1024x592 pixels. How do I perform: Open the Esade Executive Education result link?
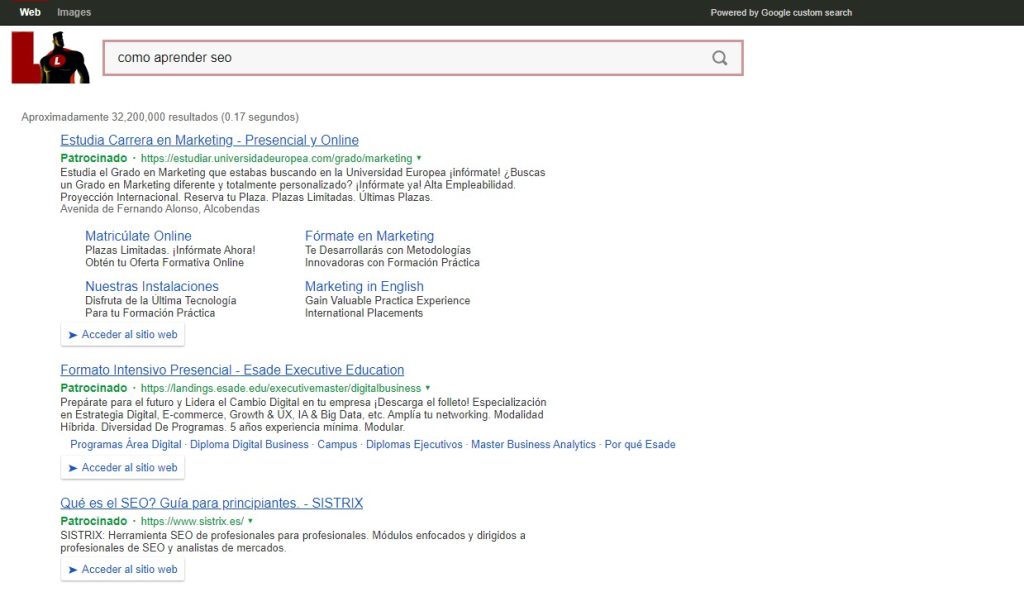coord(231,370)
